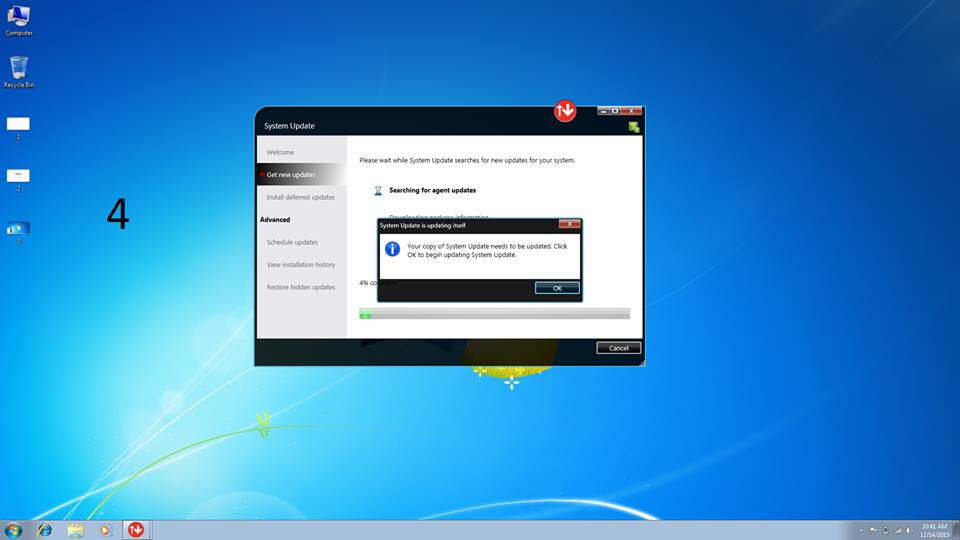Open Schedule updates under Advanced

(x=292, y=242)
